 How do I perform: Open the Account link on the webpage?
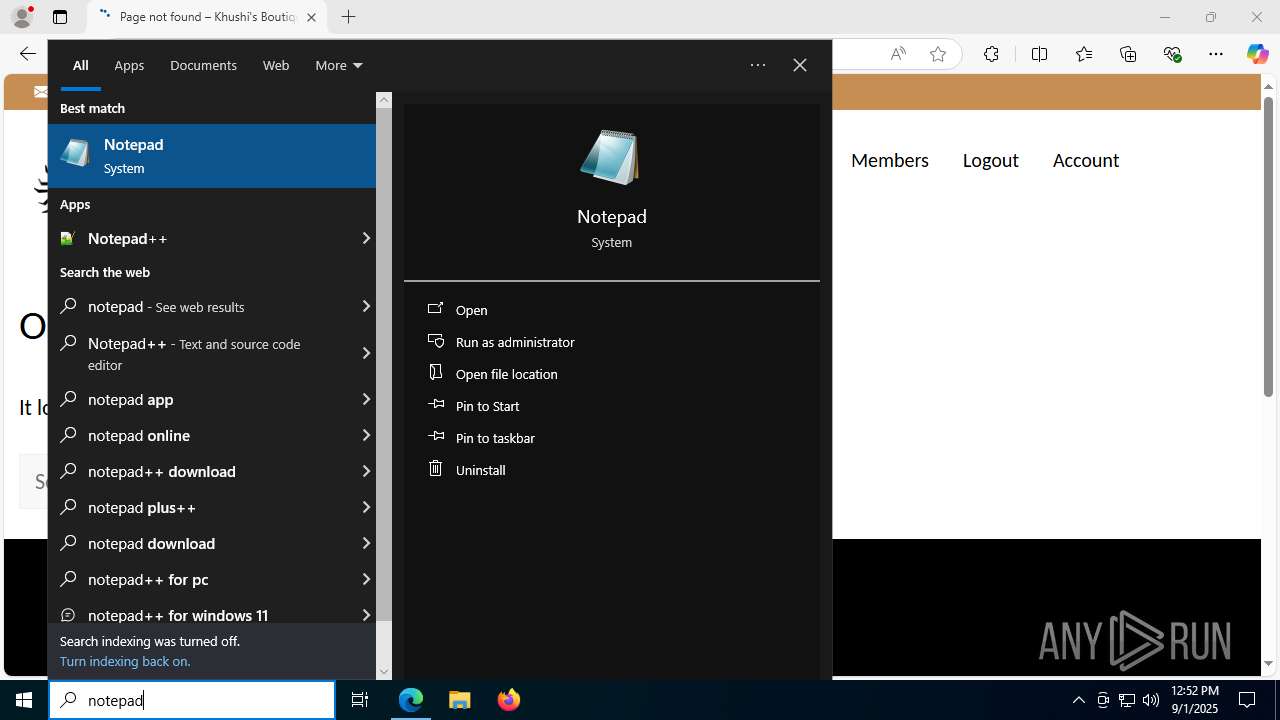1086,160
